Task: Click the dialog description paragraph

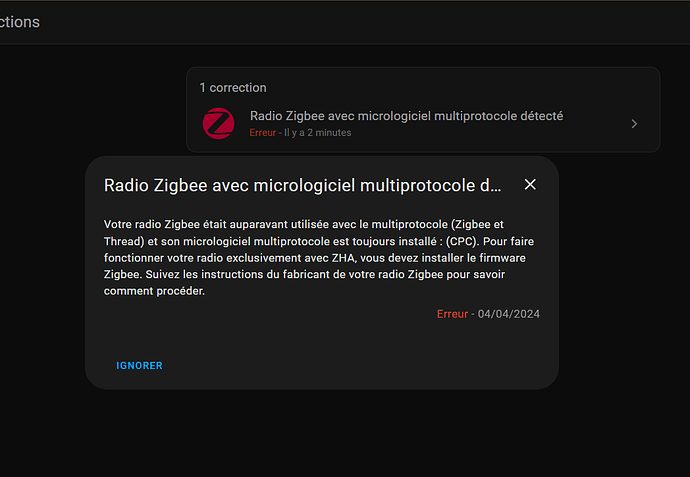Action: [321, 257]
